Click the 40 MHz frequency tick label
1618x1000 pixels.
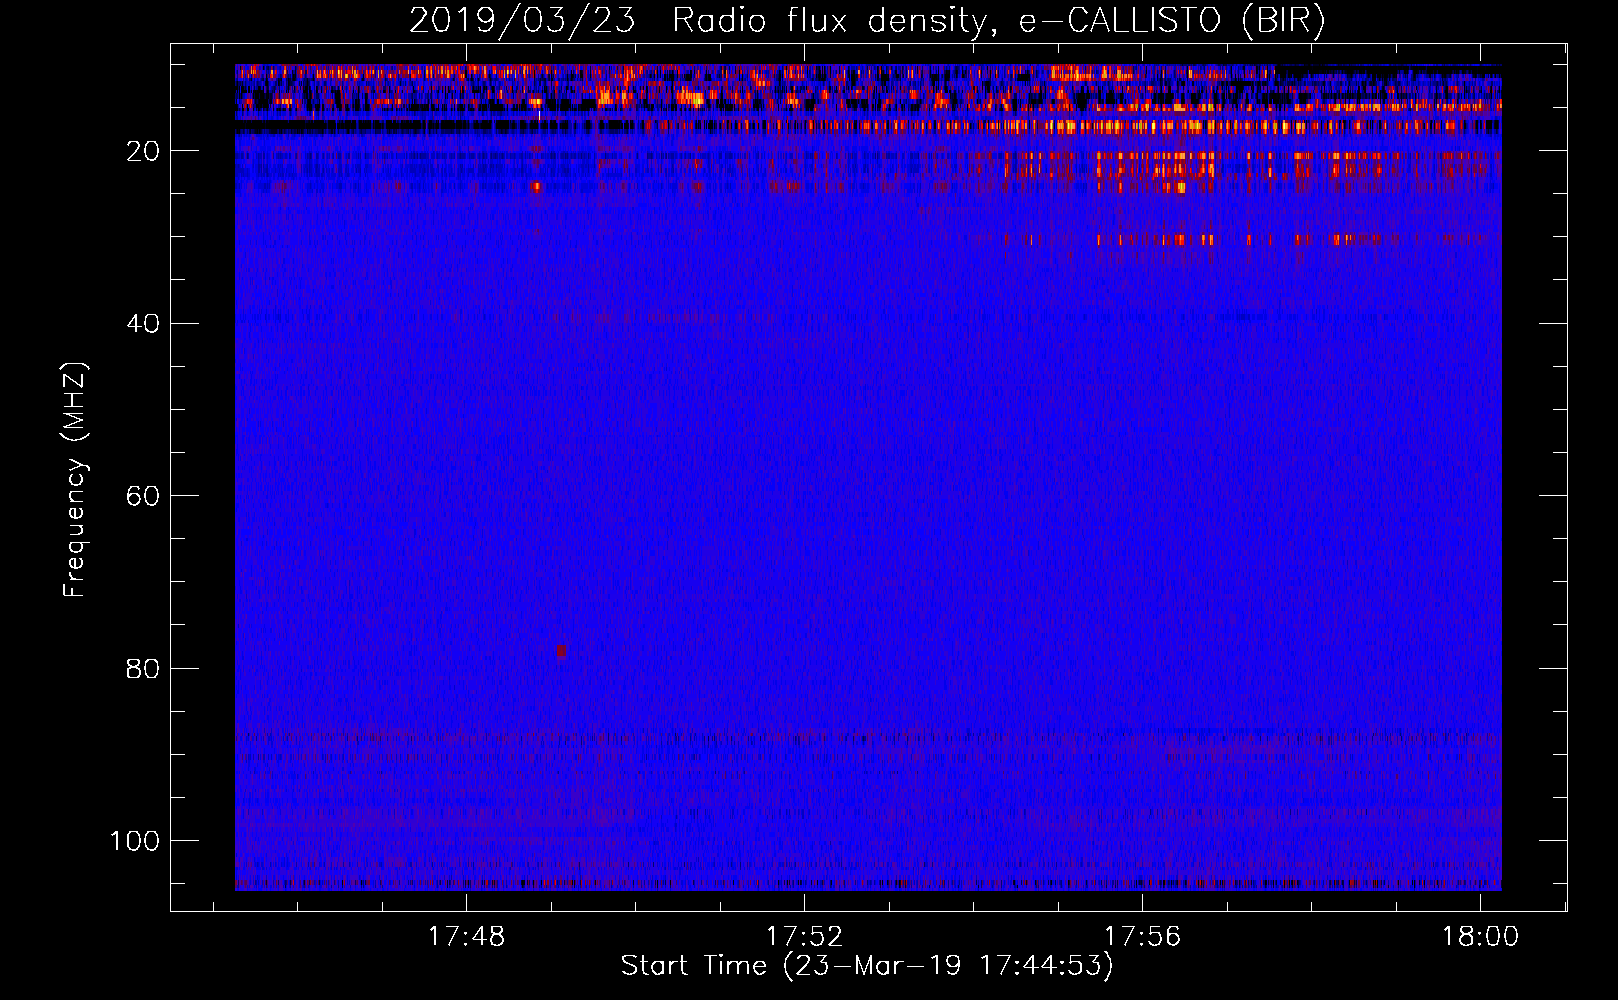click(x=143, y=324)
